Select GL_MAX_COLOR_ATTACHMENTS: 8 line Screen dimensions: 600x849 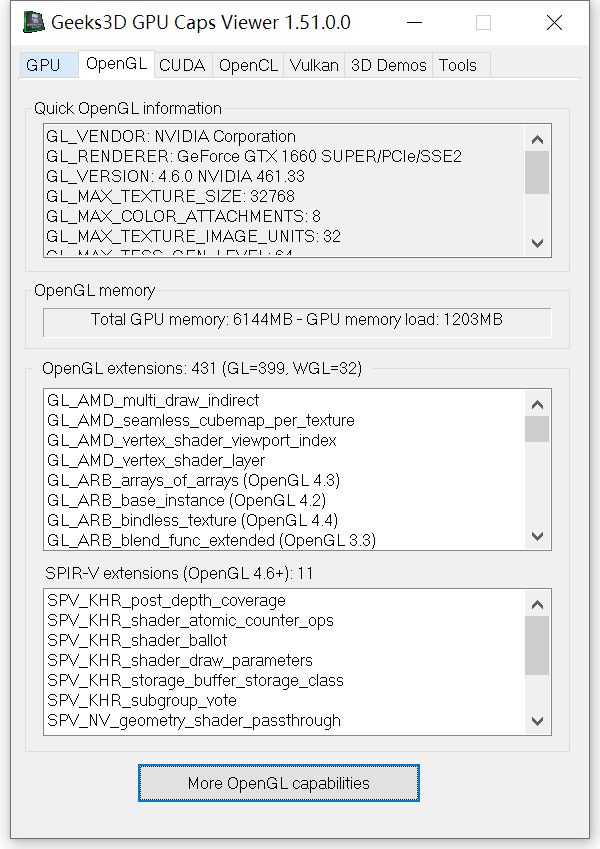pyautogui.click(x=184, y=217)
